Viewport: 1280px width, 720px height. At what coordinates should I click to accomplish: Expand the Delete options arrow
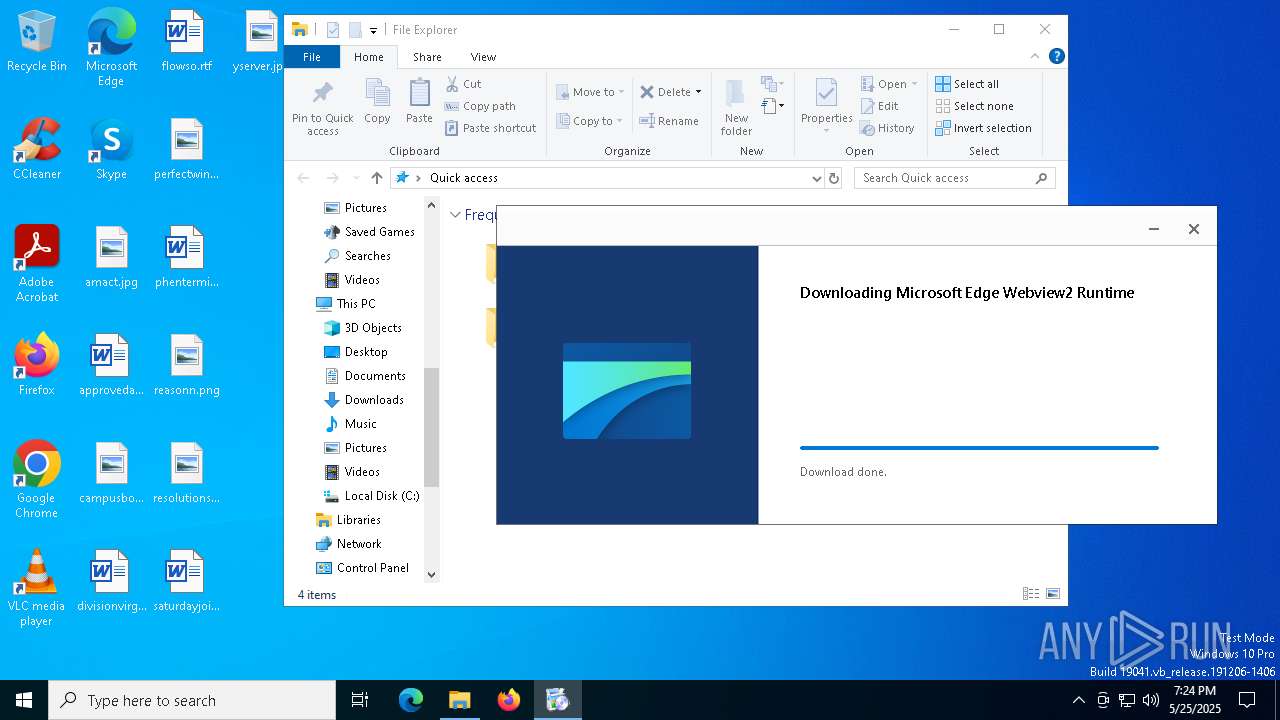point(698,92)
